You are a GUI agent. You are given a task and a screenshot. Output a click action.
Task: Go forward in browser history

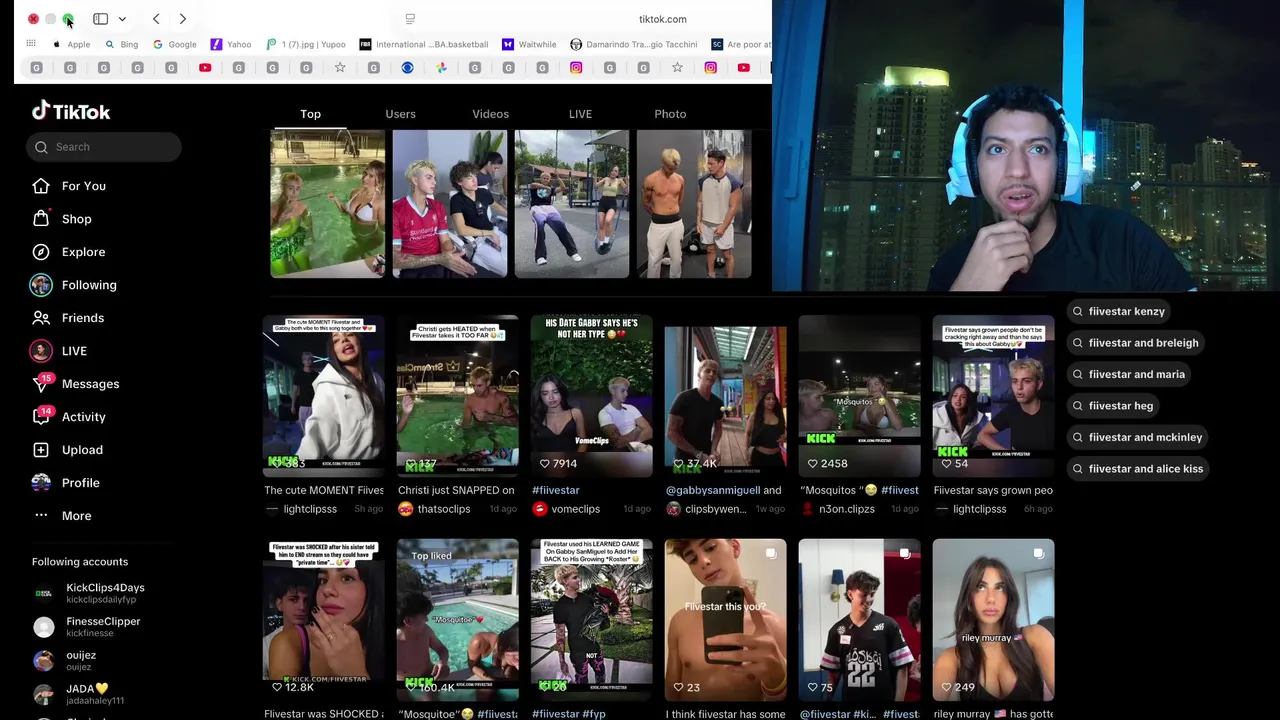[x=183, y=19]
